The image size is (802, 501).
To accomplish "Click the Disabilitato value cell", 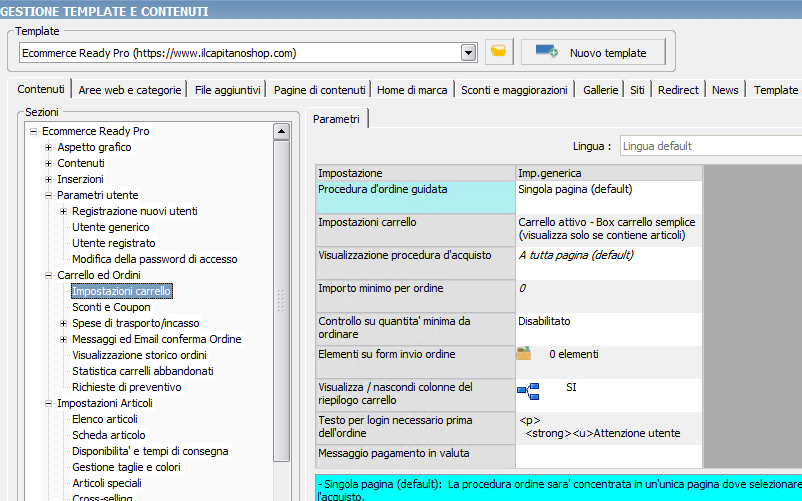I will (609, 329).
